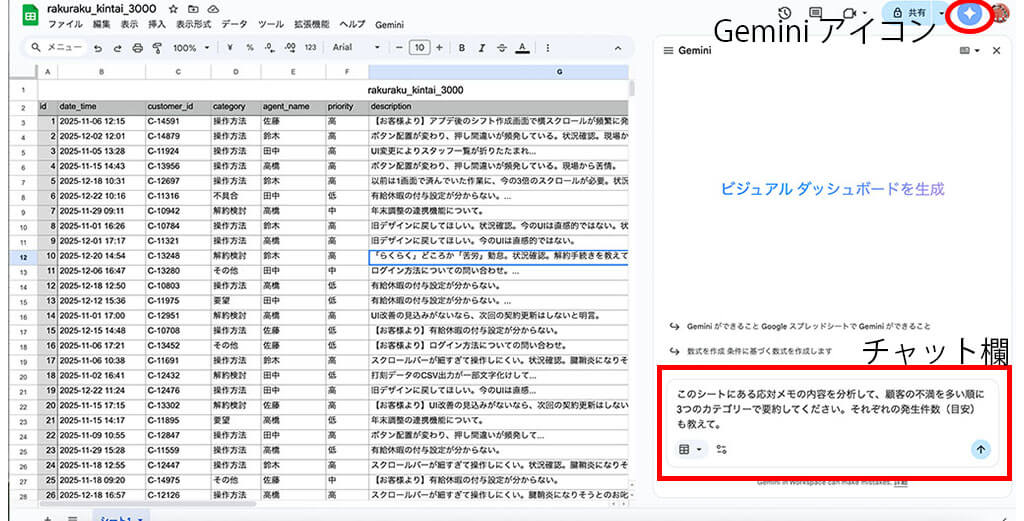Open the ファイル menu
Screen dimensions: 1024x521
65,25
